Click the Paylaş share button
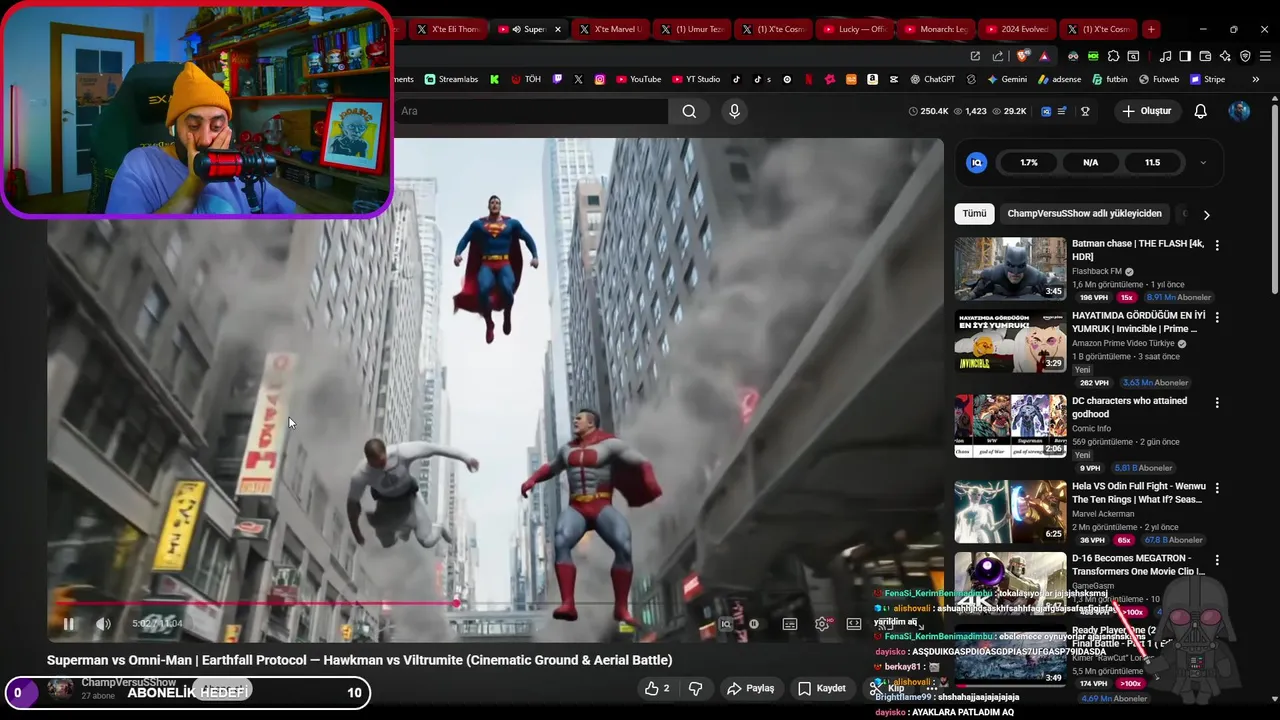1280x720 pixels. tap(751, 688)
